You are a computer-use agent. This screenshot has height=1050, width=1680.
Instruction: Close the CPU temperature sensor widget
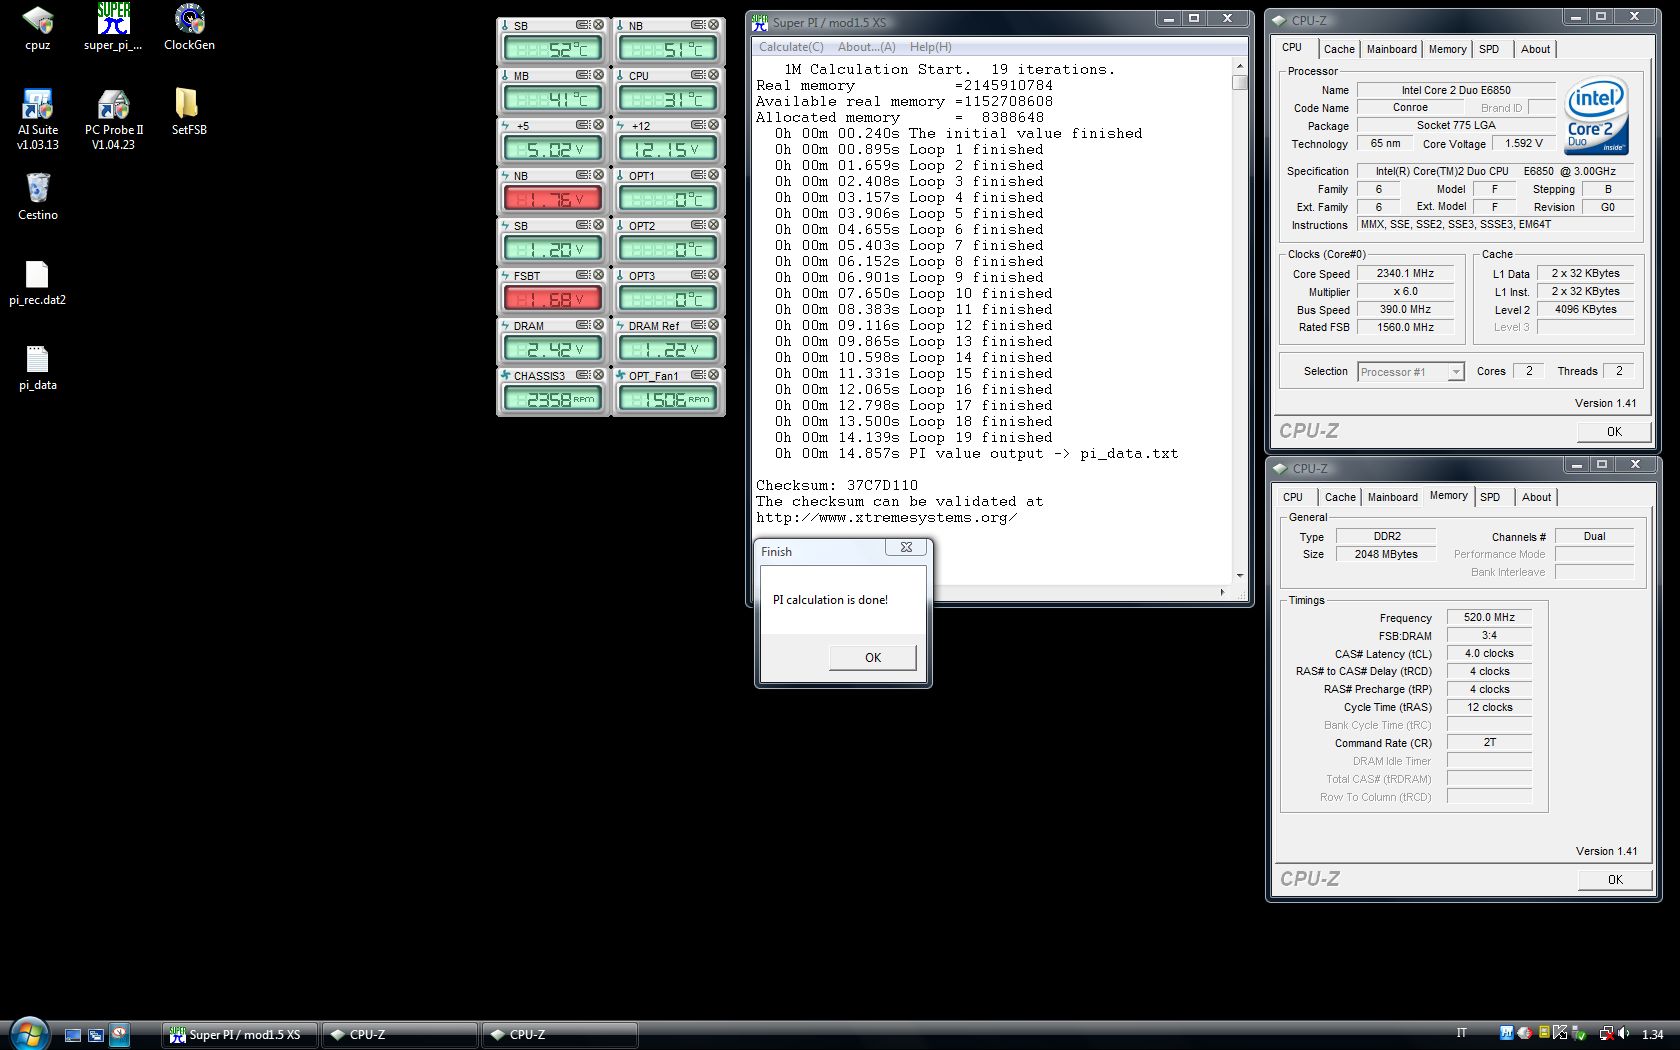tap(714, 75)
